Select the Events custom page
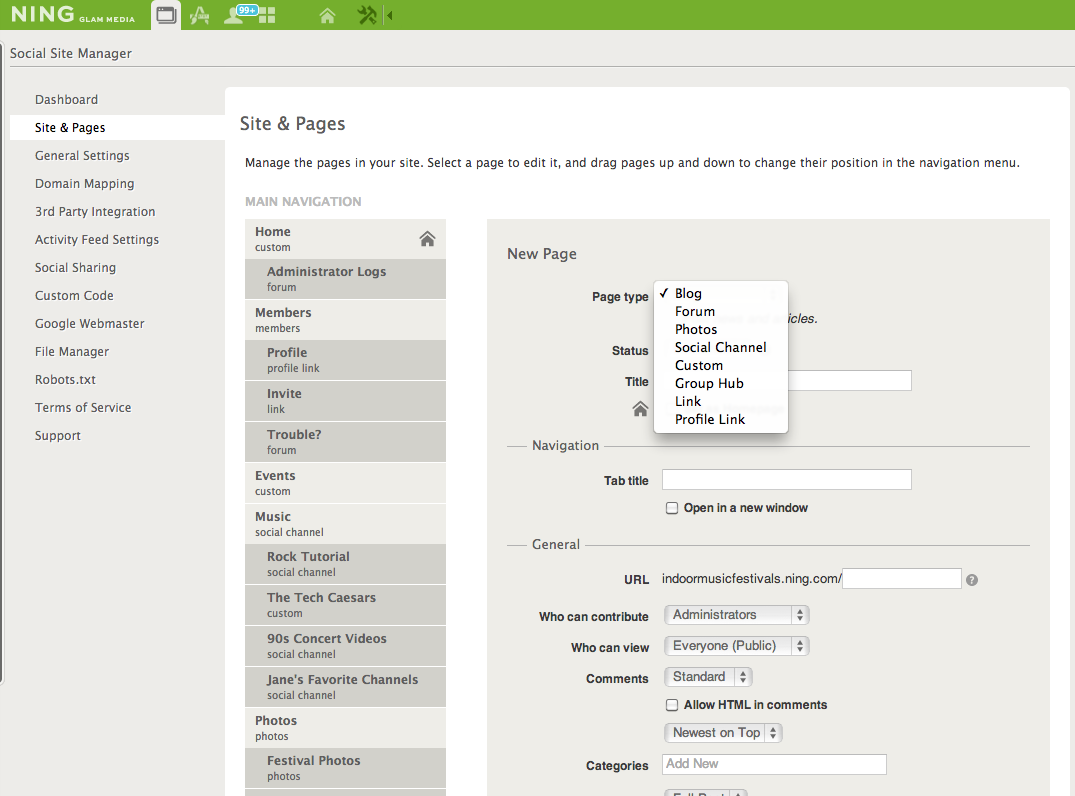1075x796 pixels. [x=346, y=483]
